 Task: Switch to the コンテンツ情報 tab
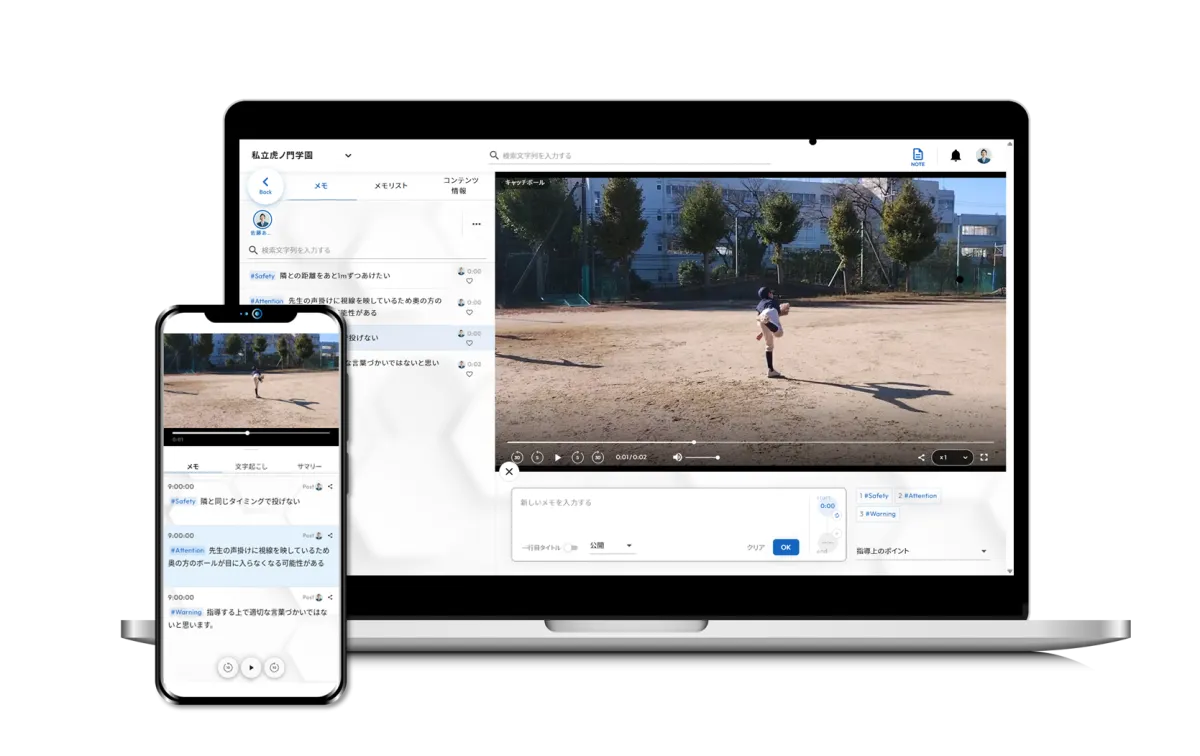click(x=459, y=185)
